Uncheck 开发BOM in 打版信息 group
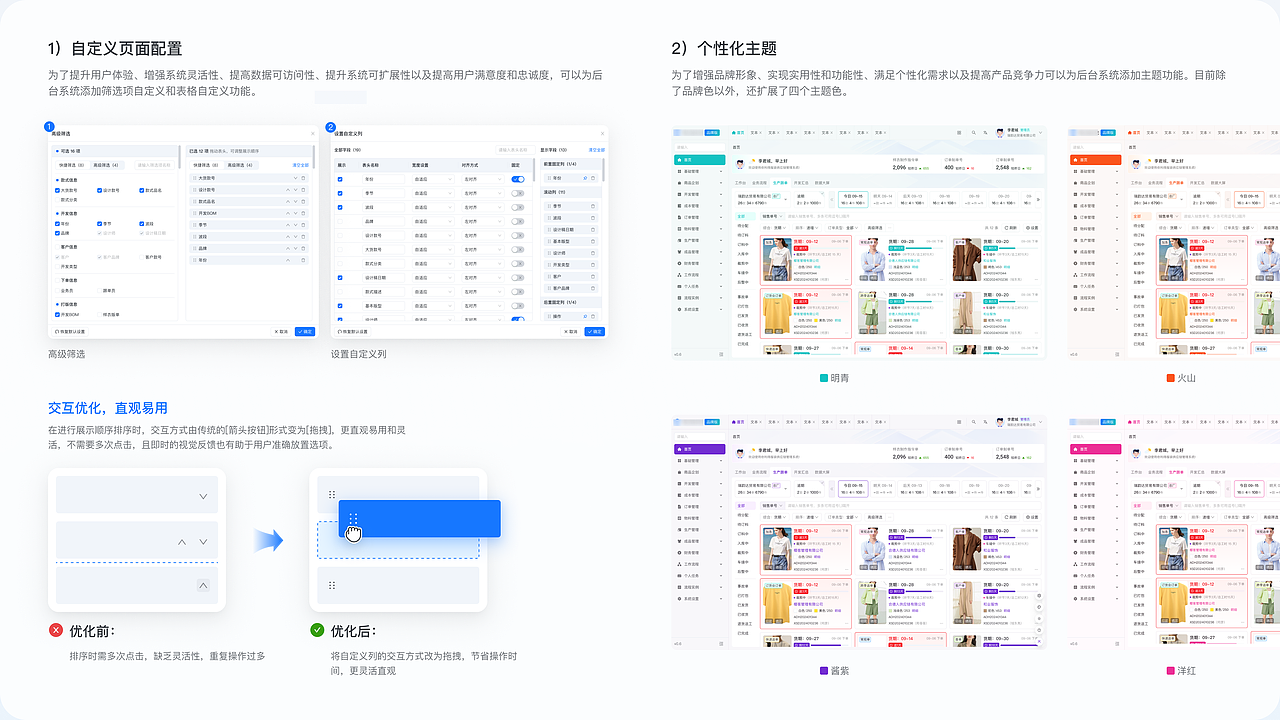 [x=57, y=314]
